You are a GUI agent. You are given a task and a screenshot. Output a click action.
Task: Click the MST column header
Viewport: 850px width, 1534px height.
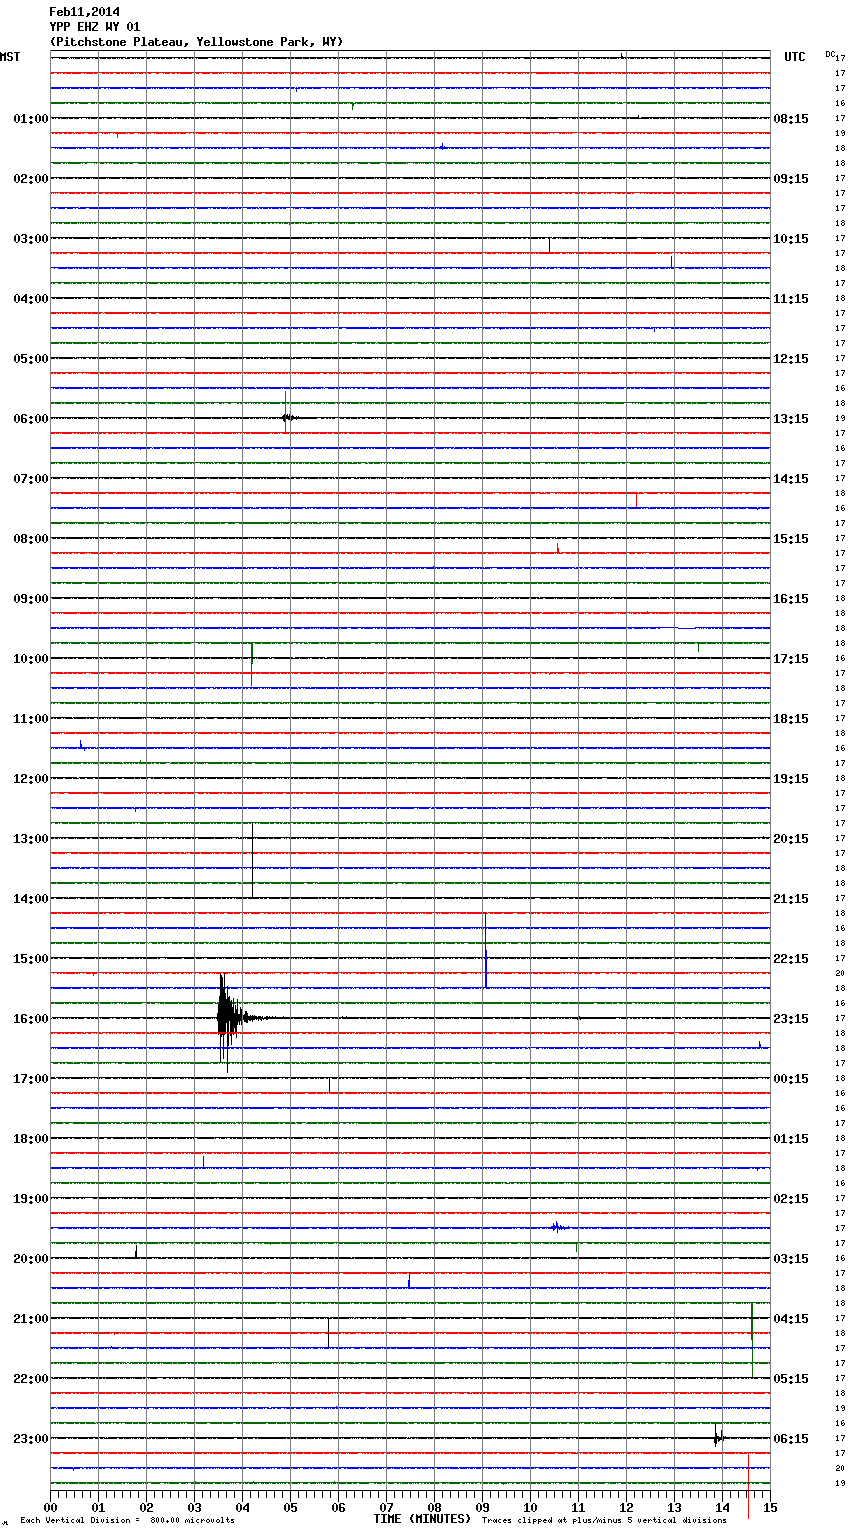point(10,57)
